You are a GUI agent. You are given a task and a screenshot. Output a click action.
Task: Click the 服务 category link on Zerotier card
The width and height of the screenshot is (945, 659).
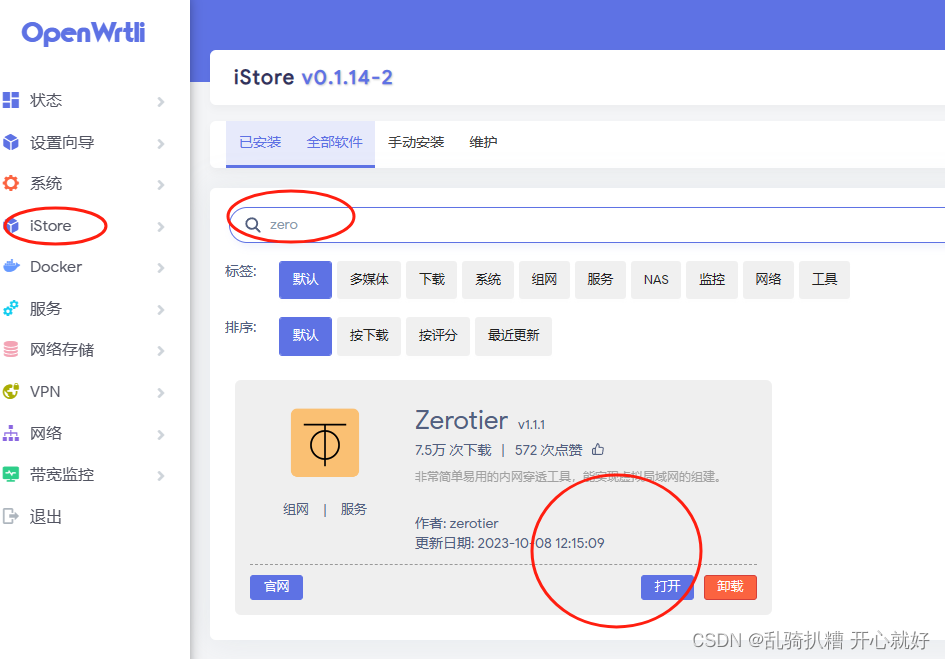[x=353, y=509]
